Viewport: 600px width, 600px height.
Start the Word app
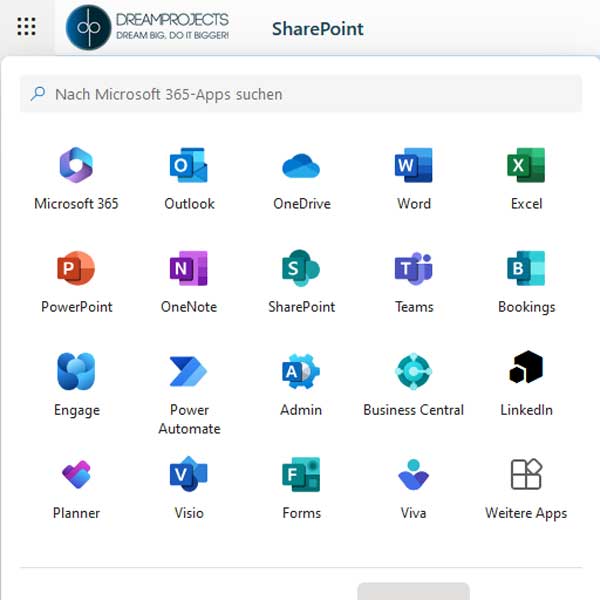coord(414,179)
